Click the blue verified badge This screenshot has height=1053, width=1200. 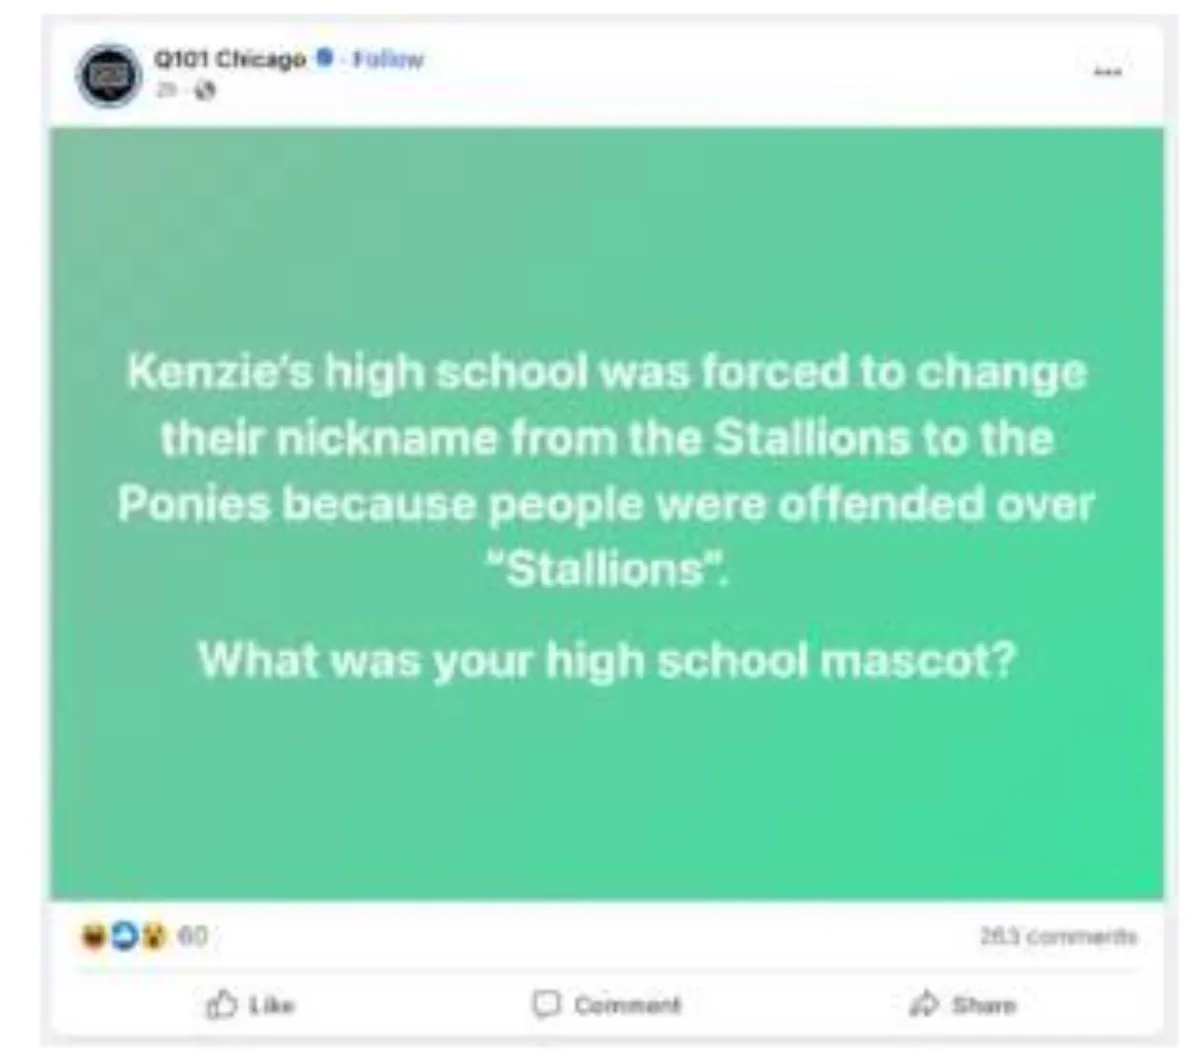click(x=324, y=58)
